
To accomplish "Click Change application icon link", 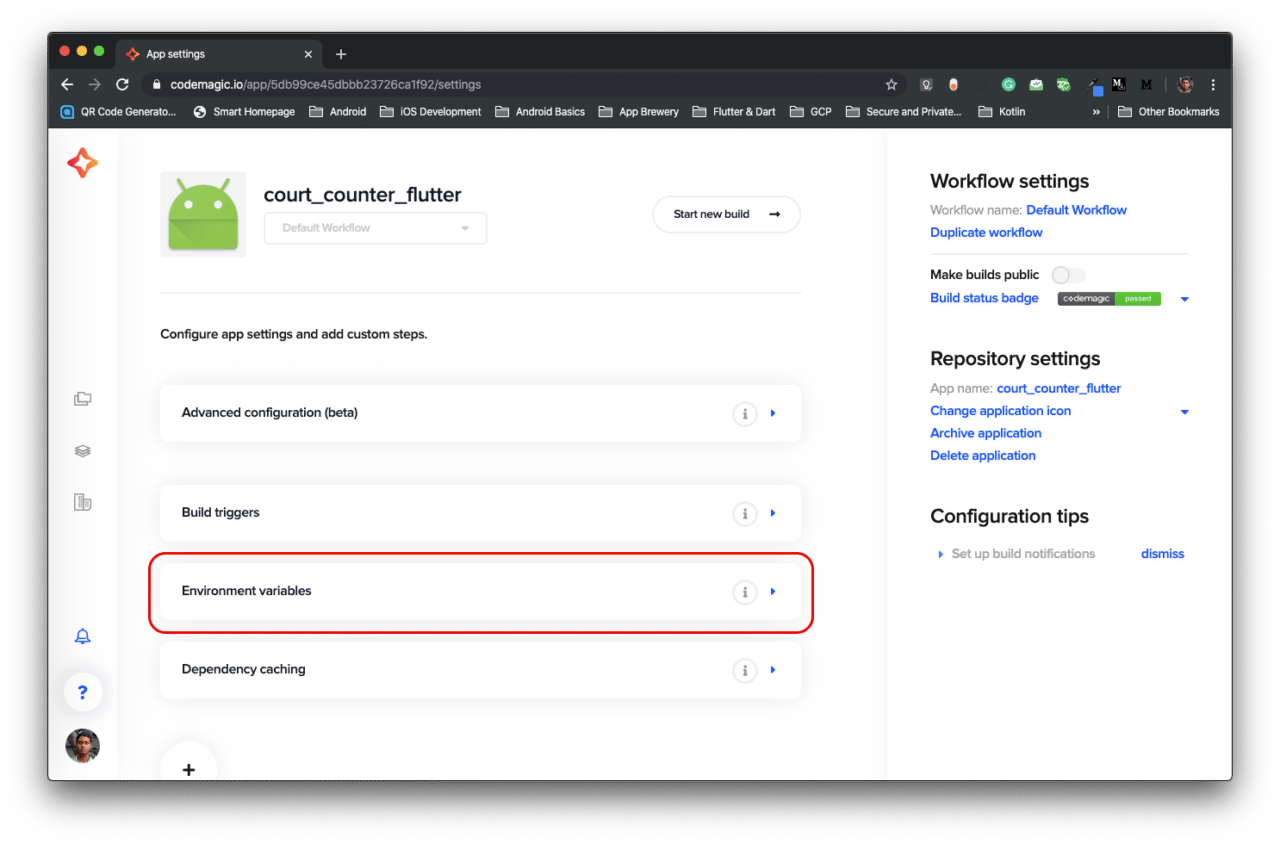I will coord(1000,411).
